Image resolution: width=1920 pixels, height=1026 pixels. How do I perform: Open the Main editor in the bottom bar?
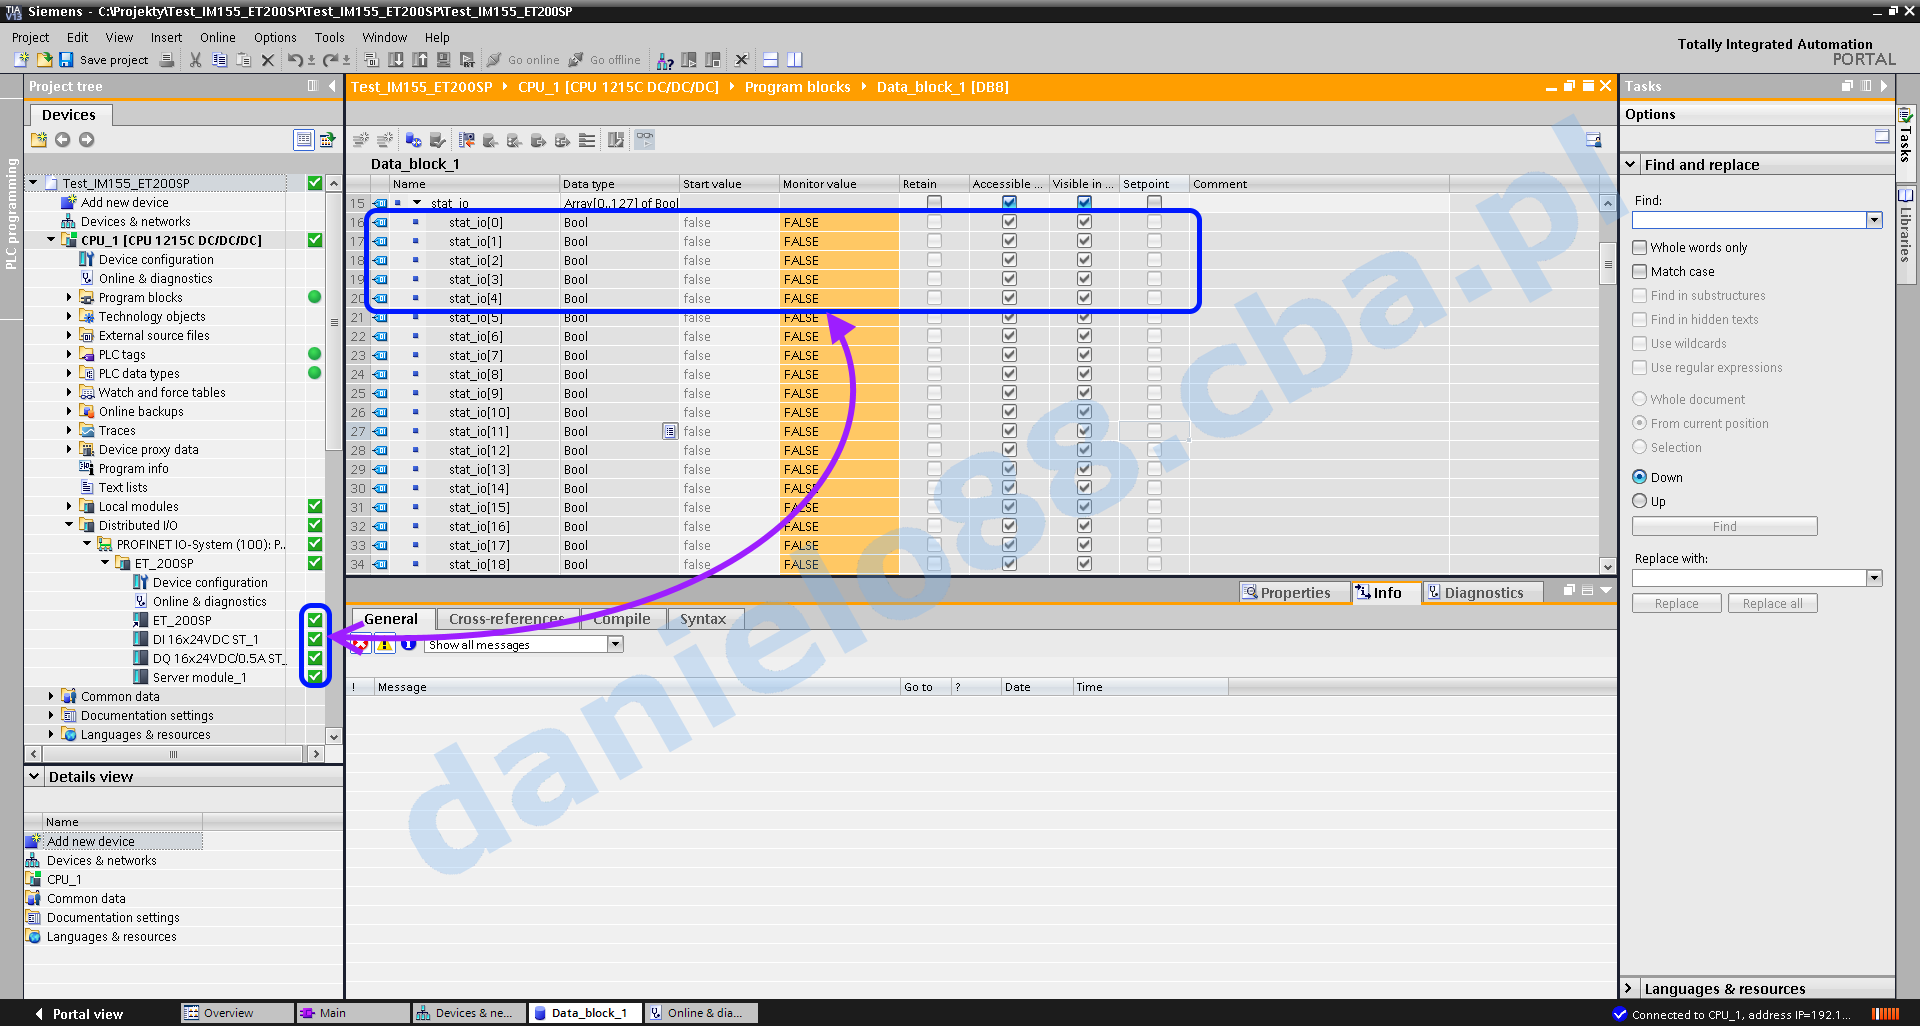[353, 1013]
